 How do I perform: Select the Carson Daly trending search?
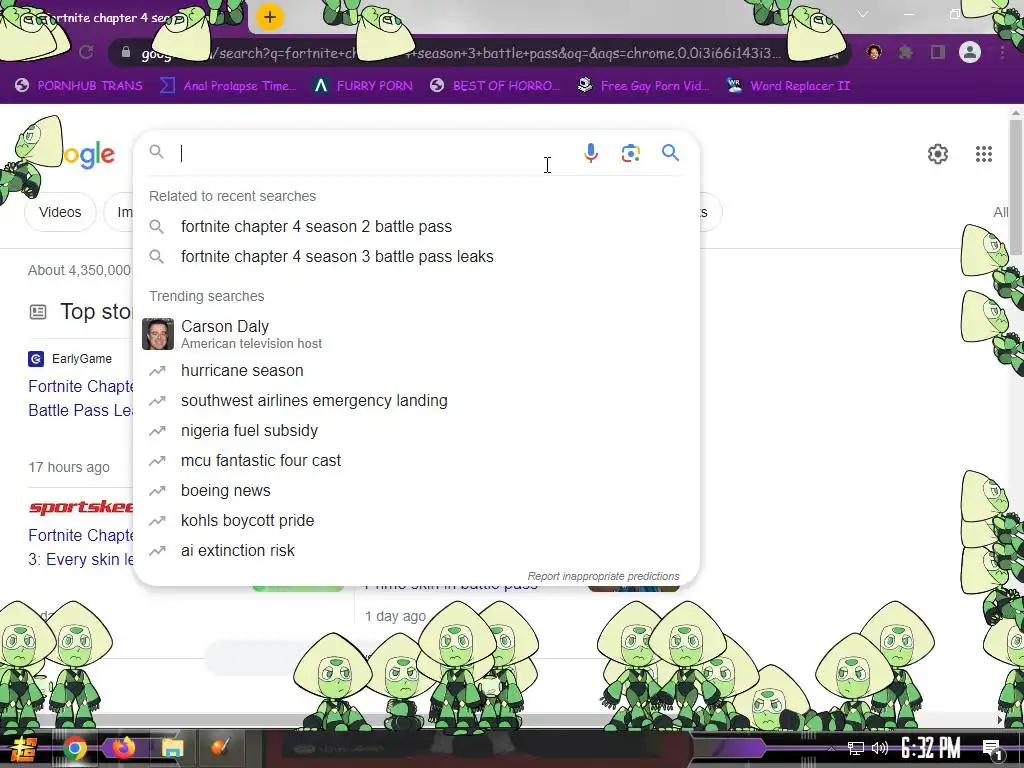(x=417, y=334)
